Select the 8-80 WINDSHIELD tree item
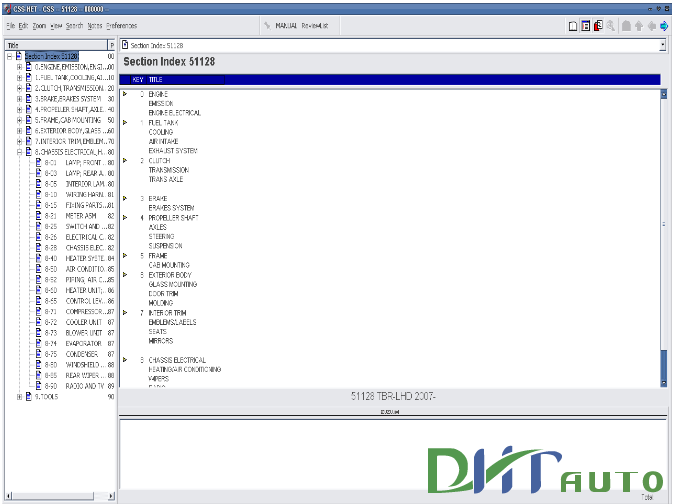Image resolution: width=674 pixels, height=504 pixels. point(75,365)
